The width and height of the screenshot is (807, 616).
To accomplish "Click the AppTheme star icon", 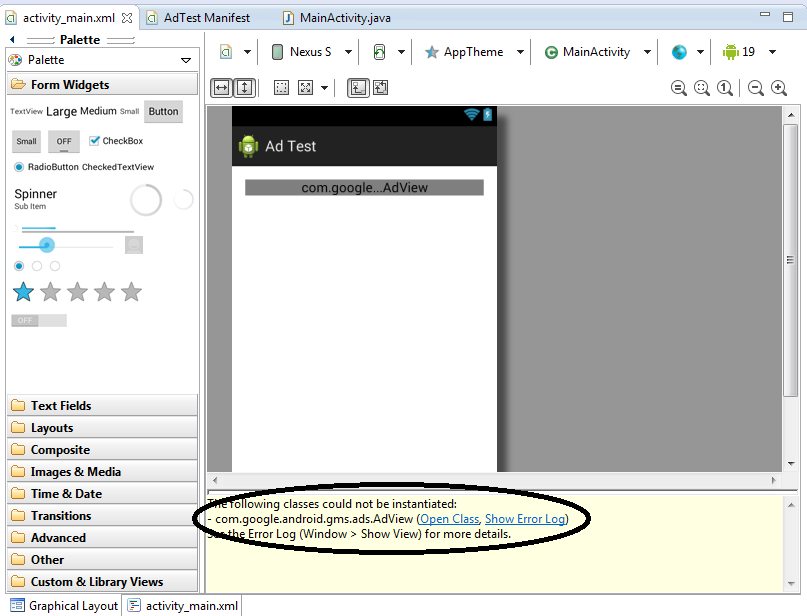I will click(432, 52).
